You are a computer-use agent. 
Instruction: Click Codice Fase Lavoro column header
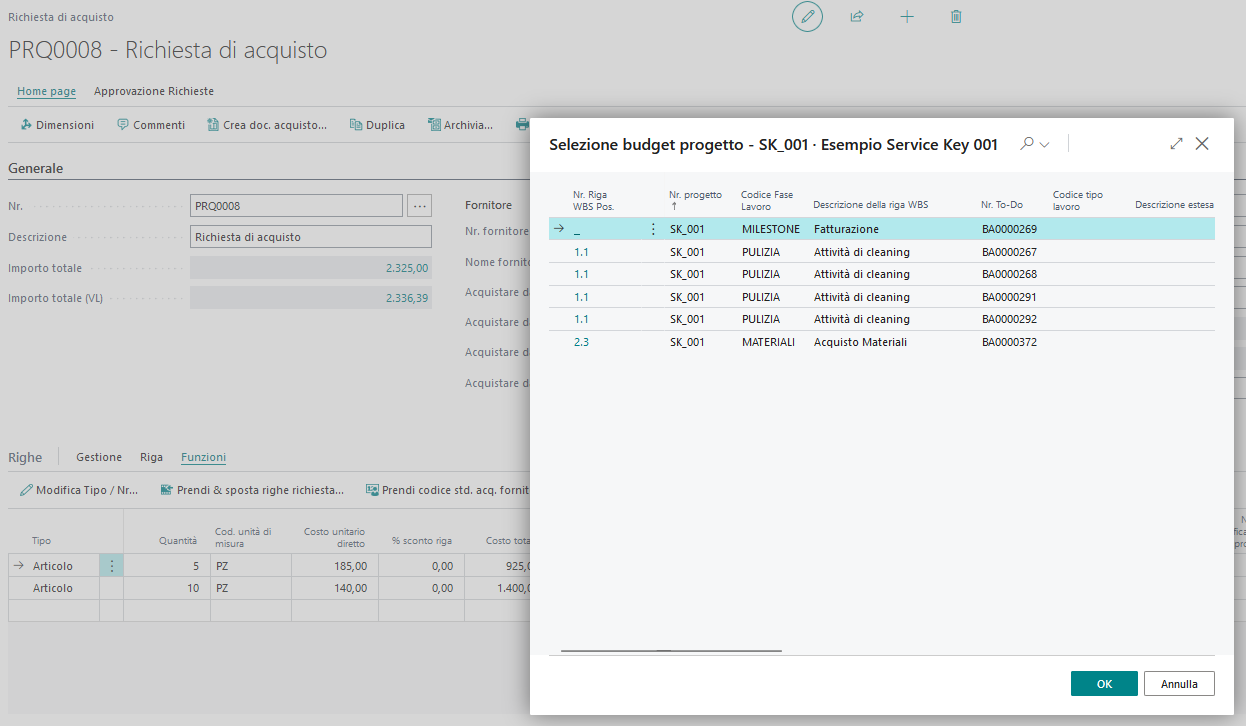(x=767, y=200)
